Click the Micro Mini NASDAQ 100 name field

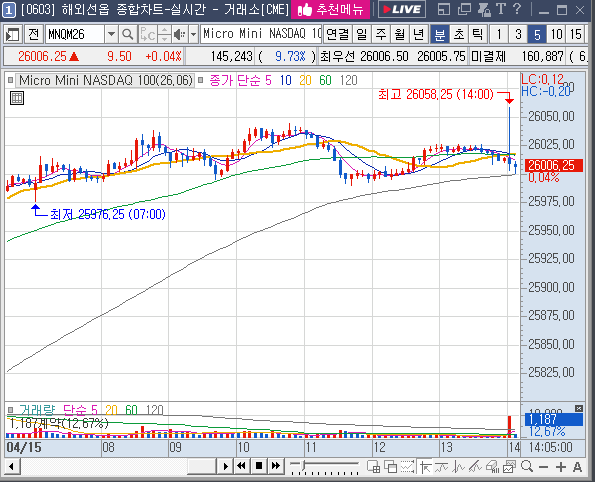(261, 34)
